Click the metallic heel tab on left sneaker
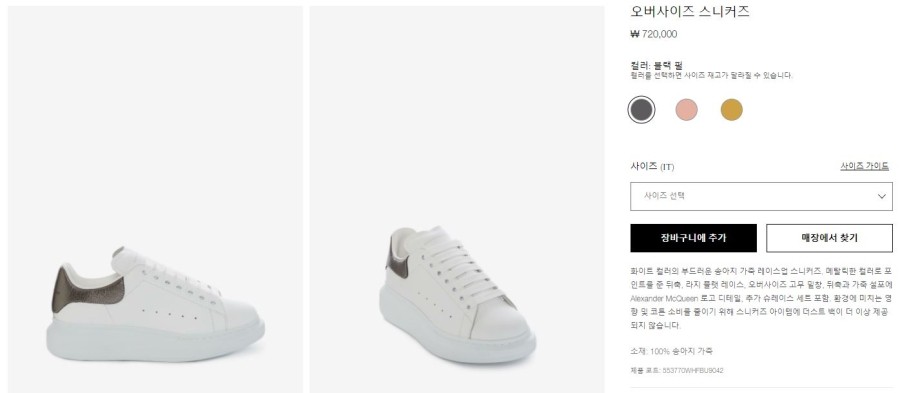This screenshot has height=393, width=900. click(x=86, y=290)
